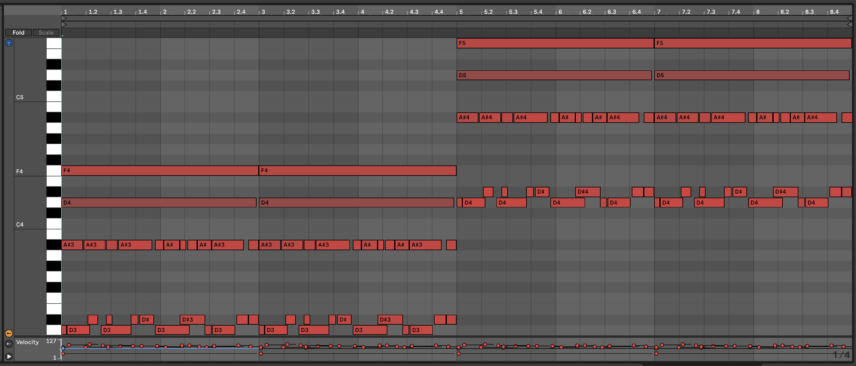Viewport: 856px width, 366px height.
Task: Click ruler position 1.3
Action: tap(117, 11)
